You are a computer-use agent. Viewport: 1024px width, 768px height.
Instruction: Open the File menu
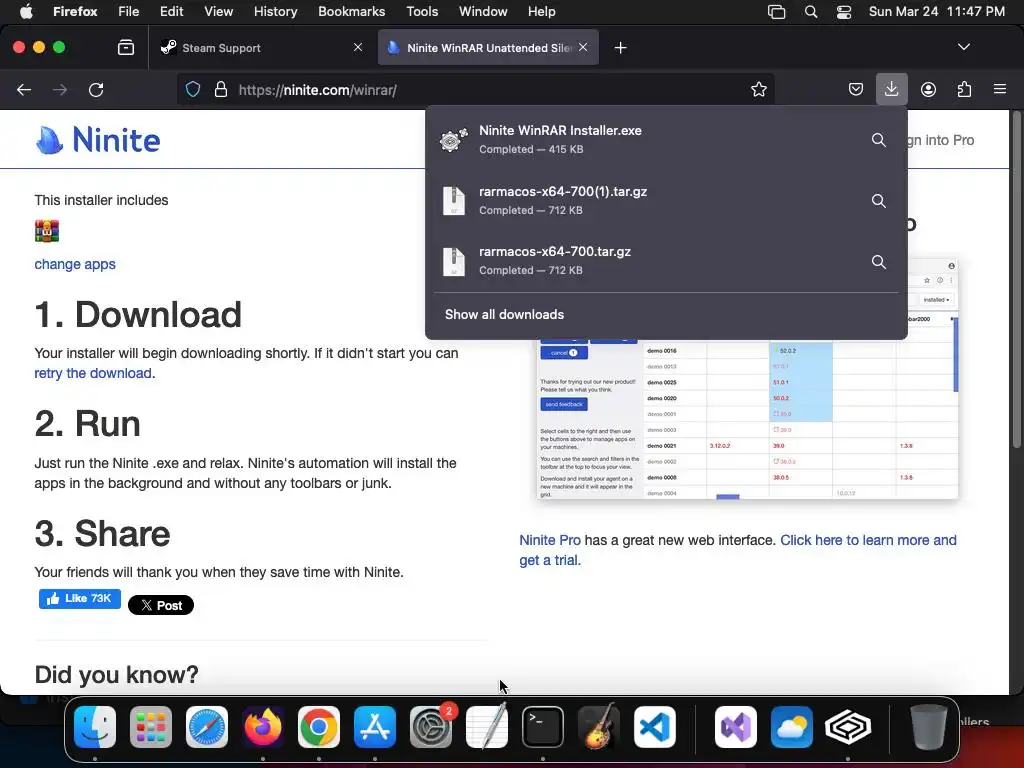(129, 12)
